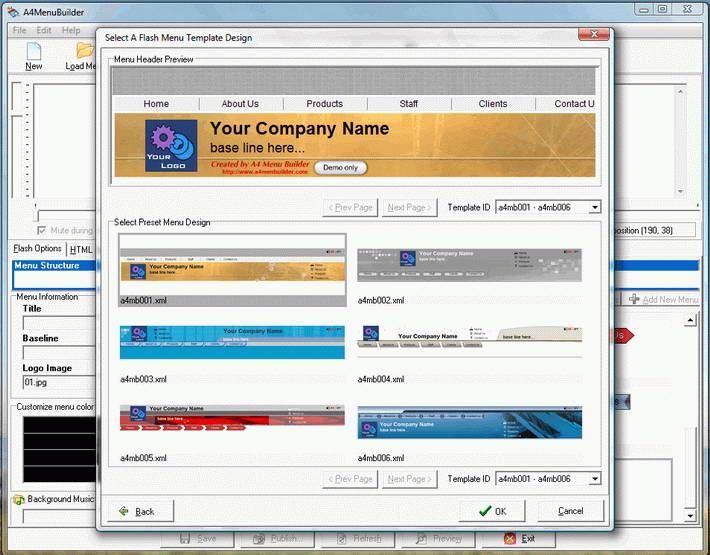
Task: Click the Home item in menu preview
Action: [x=156, y=104]
